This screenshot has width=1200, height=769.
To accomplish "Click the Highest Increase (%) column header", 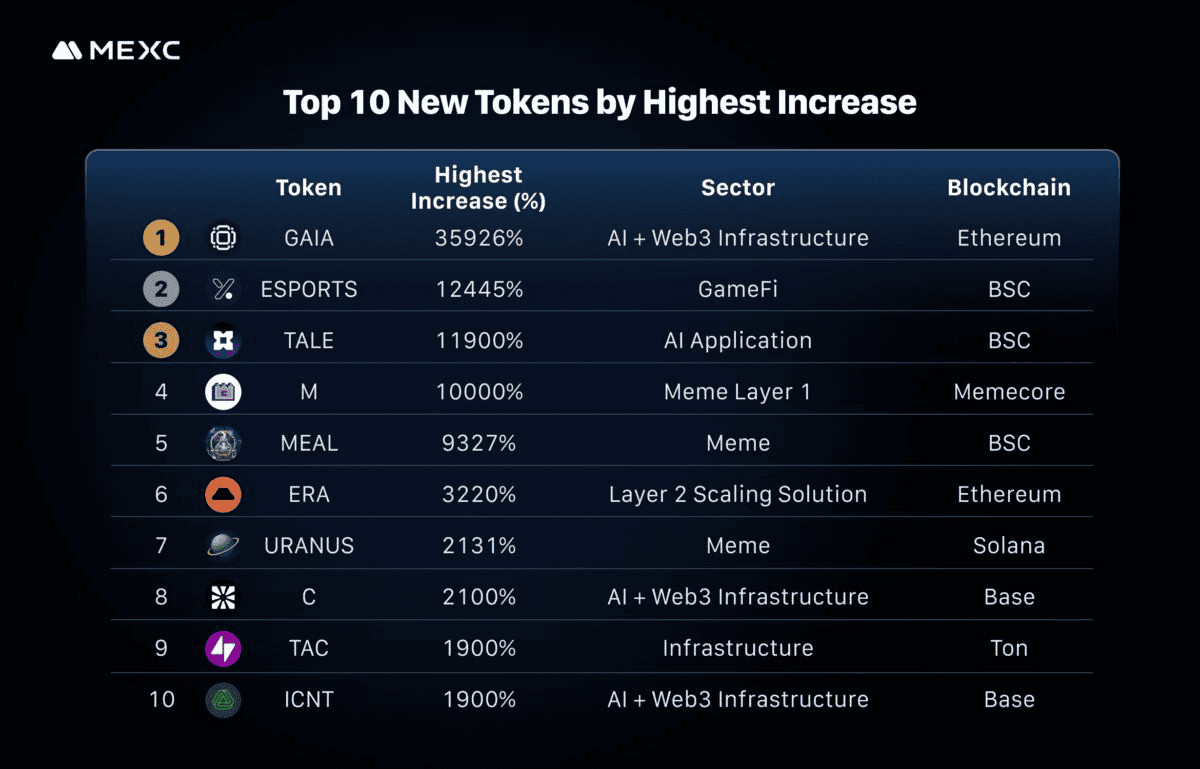I will (x=478, y=188).
